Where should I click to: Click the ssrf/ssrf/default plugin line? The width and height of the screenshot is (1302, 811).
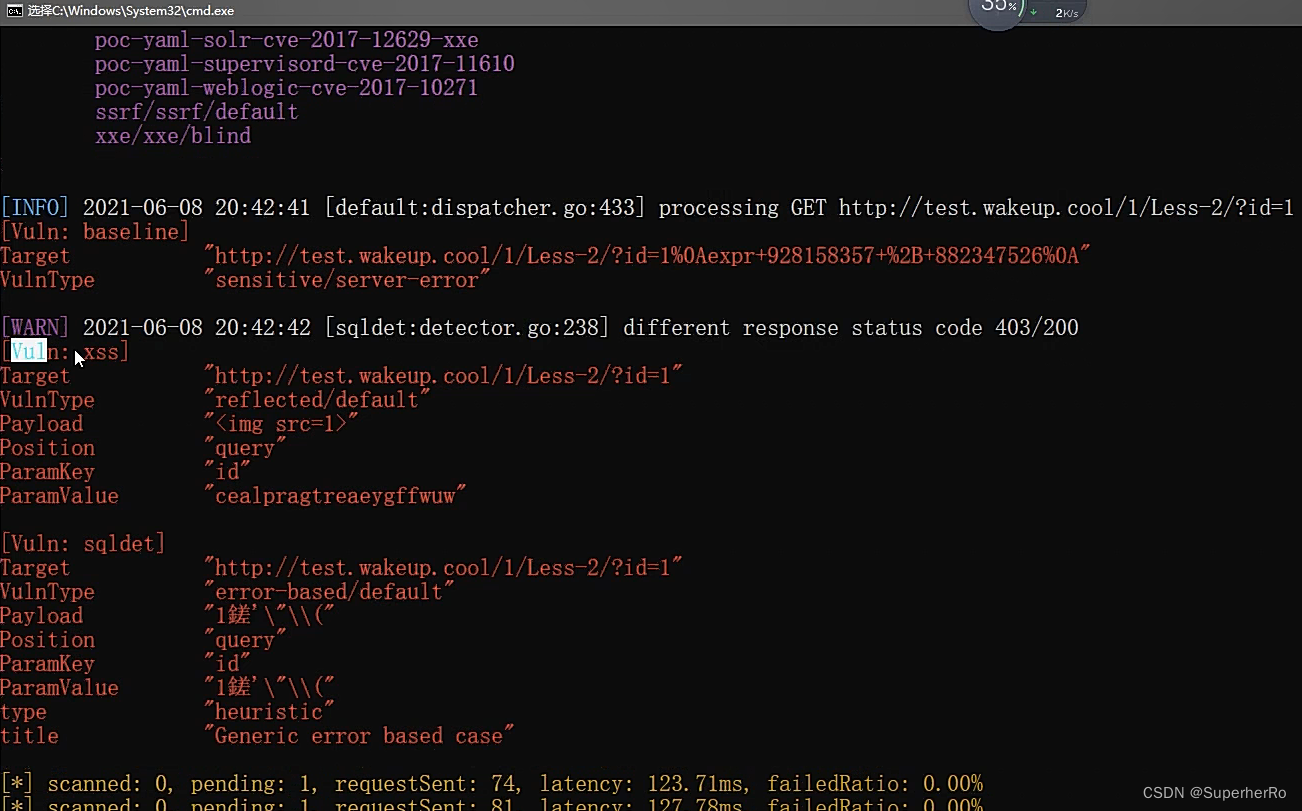coord(197,112)
